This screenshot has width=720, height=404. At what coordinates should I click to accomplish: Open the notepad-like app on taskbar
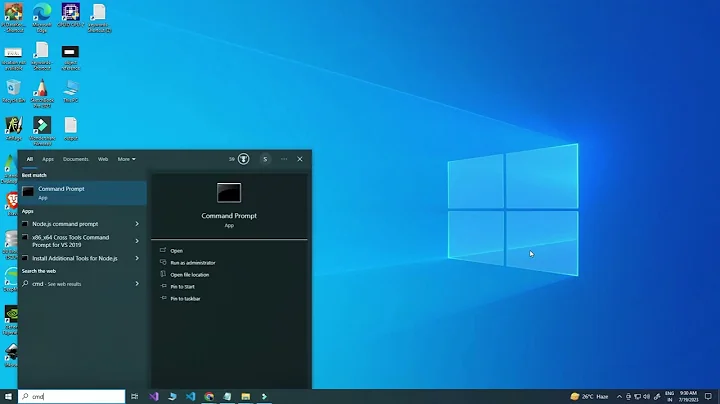coord(227,396)
